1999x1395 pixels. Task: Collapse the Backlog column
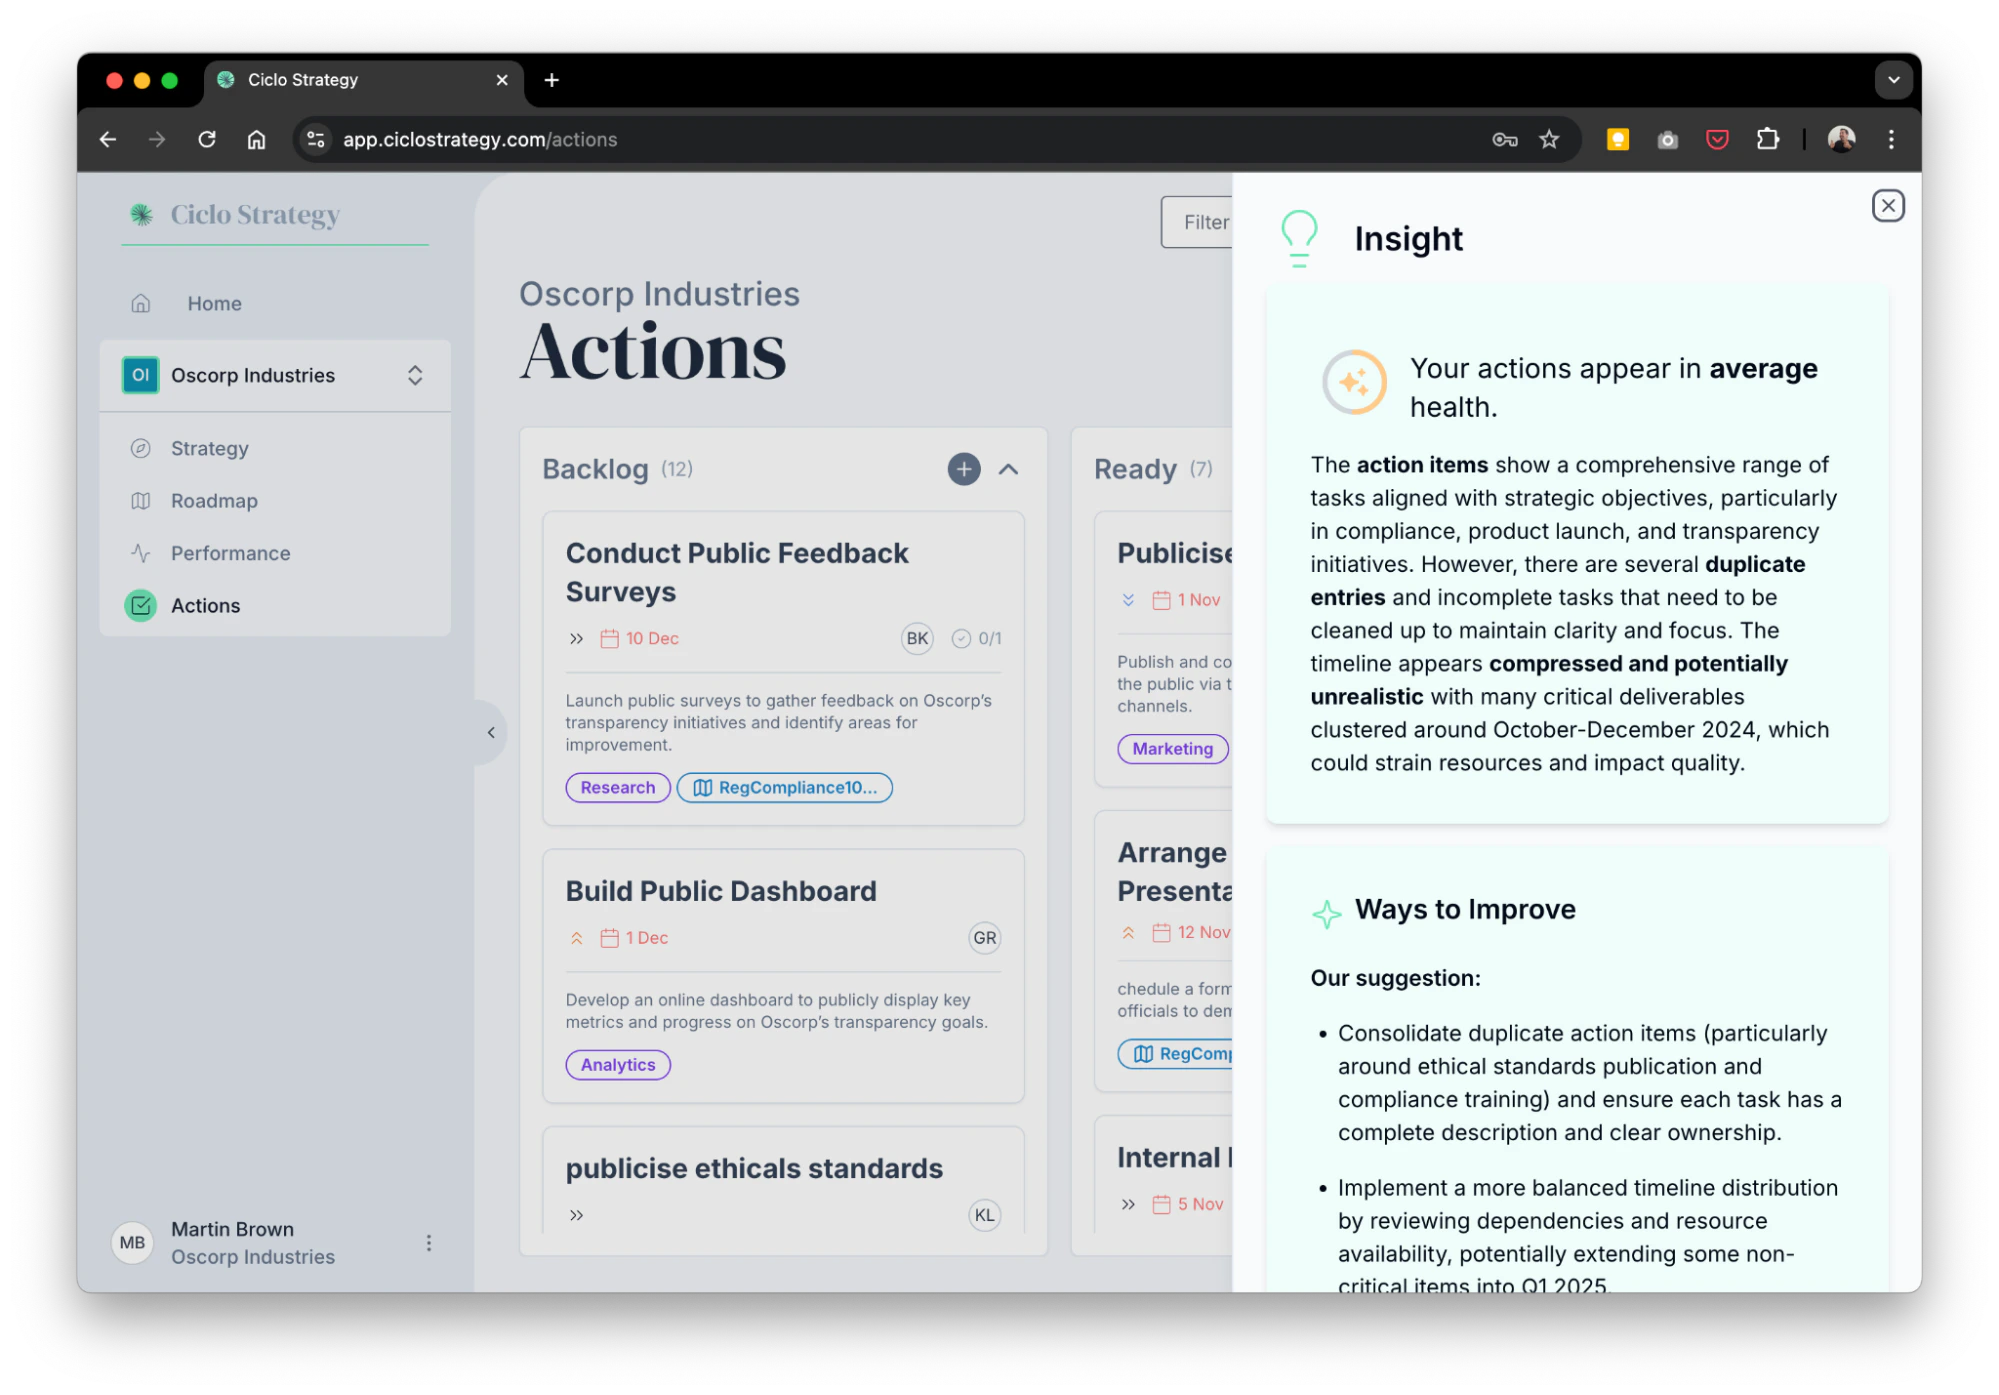tap(1008, 469)
